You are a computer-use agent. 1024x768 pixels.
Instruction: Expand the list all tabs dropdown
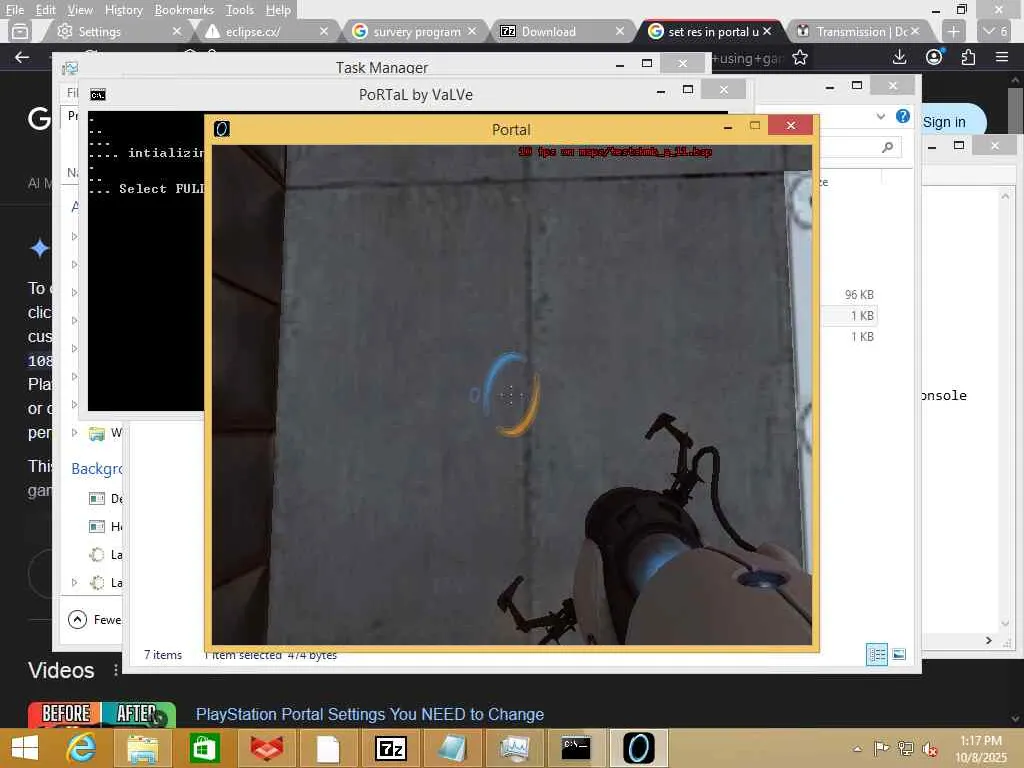click(x=996, y=31)
